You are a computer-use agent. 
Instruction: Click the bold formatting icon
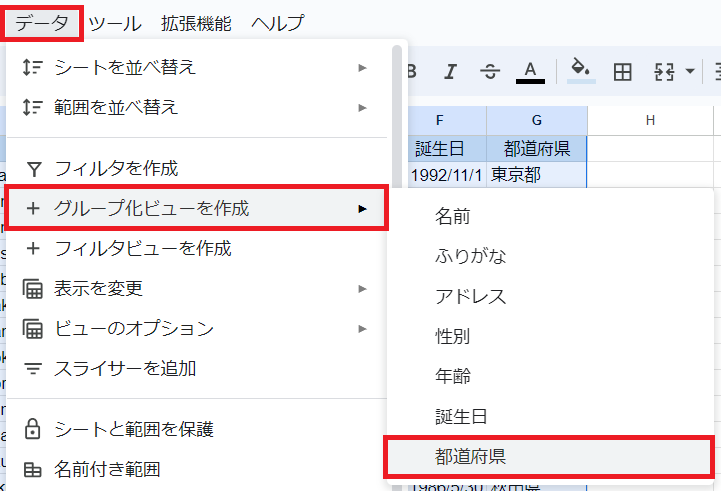click(x=411, y=72)
